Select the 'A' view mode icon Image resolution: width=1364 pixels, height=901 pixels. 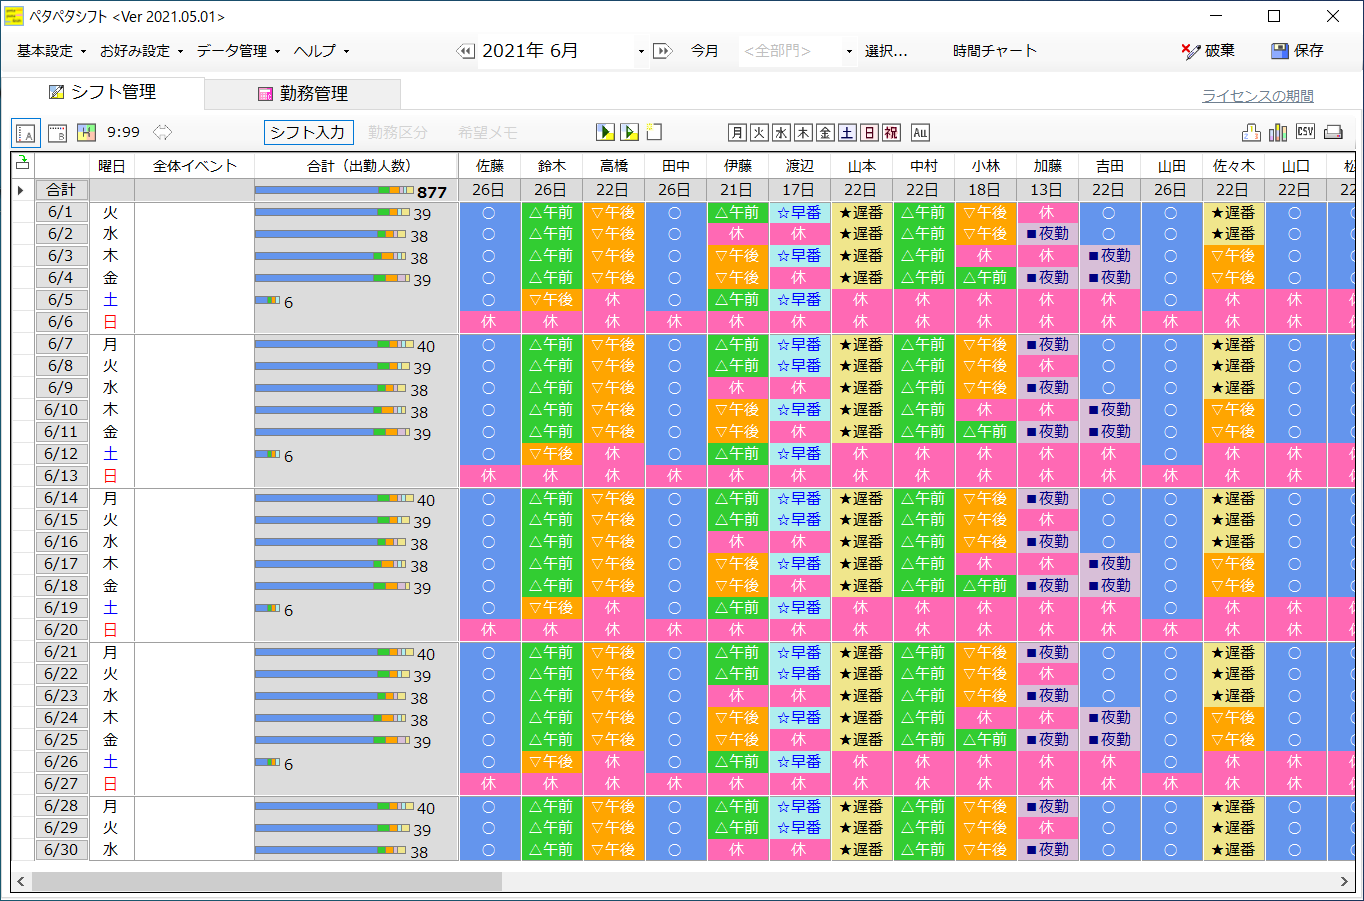[26, 132]
